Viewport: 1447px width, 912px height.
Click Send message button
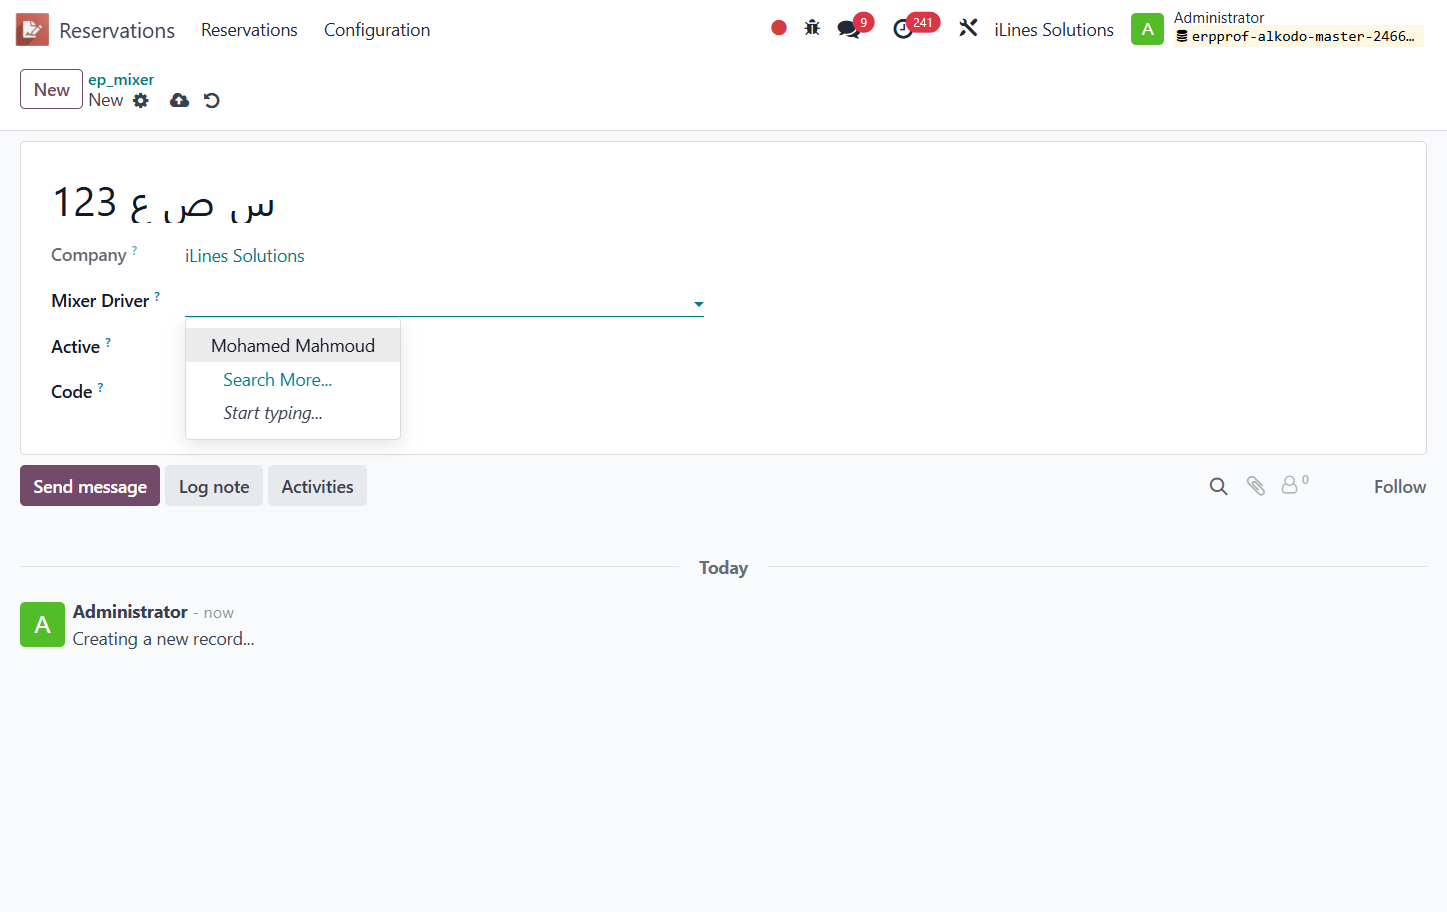click(90, 486)
